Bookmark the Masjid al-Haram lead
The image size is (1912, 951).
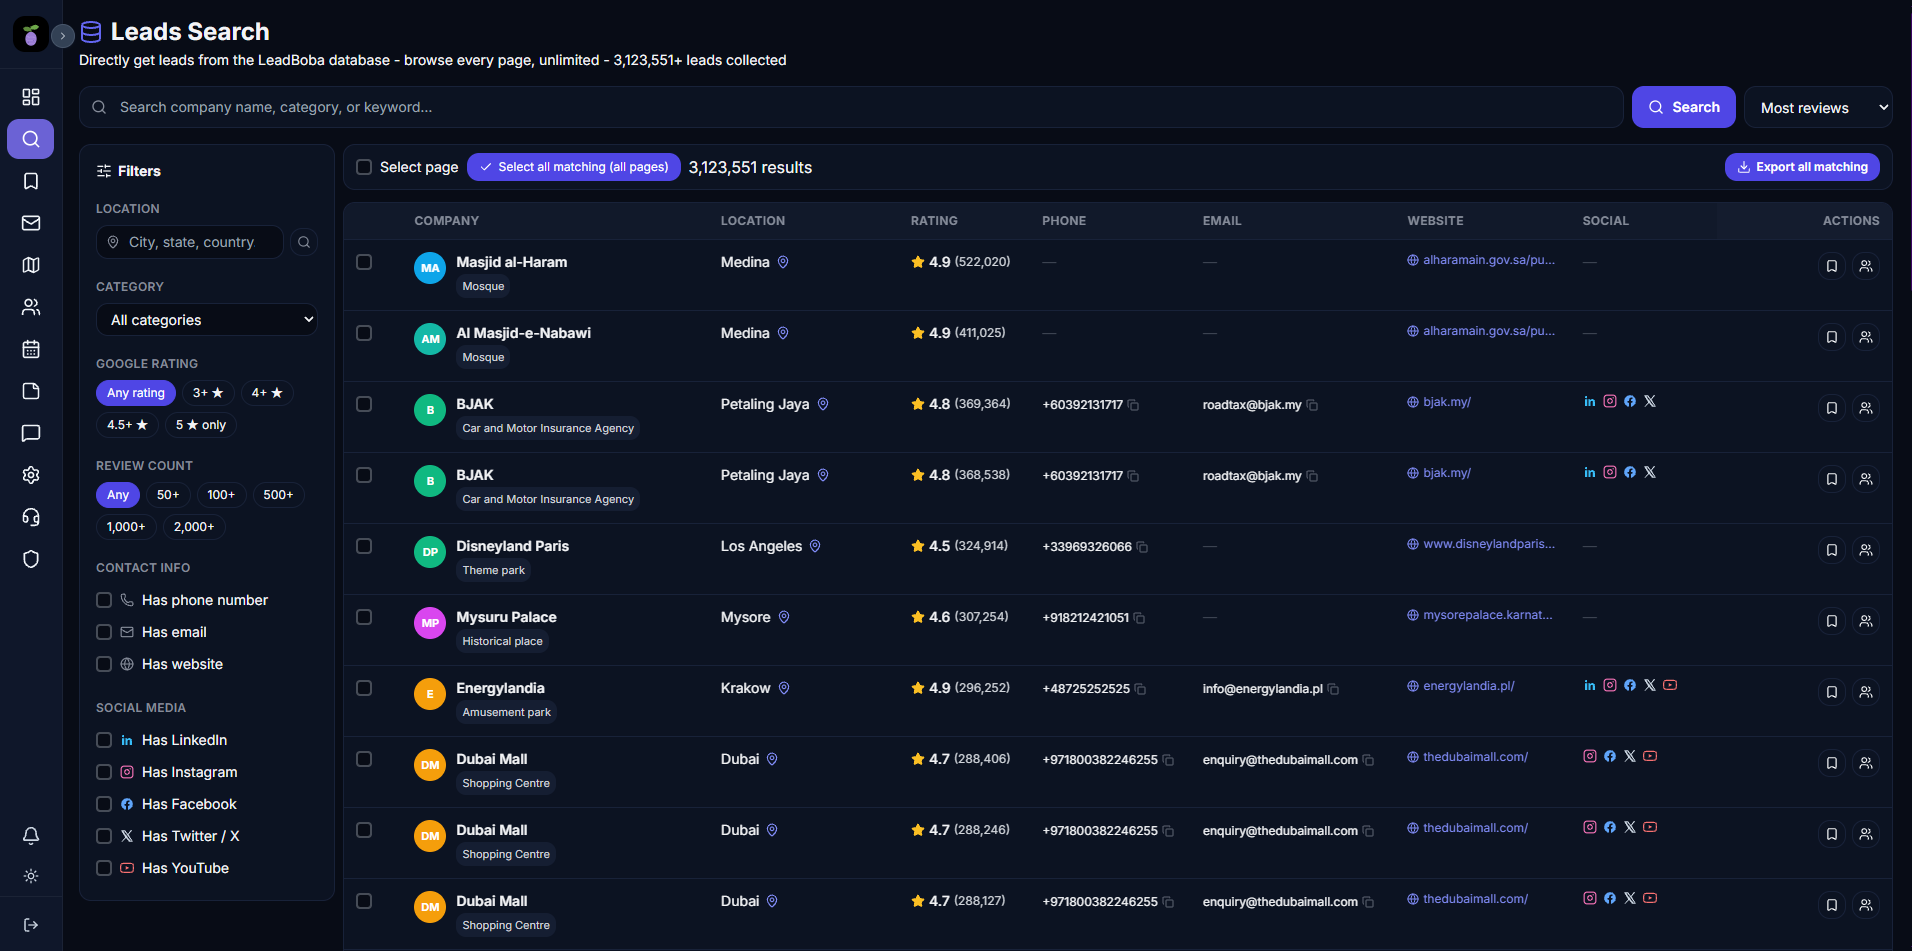(x=1832, y=266)
